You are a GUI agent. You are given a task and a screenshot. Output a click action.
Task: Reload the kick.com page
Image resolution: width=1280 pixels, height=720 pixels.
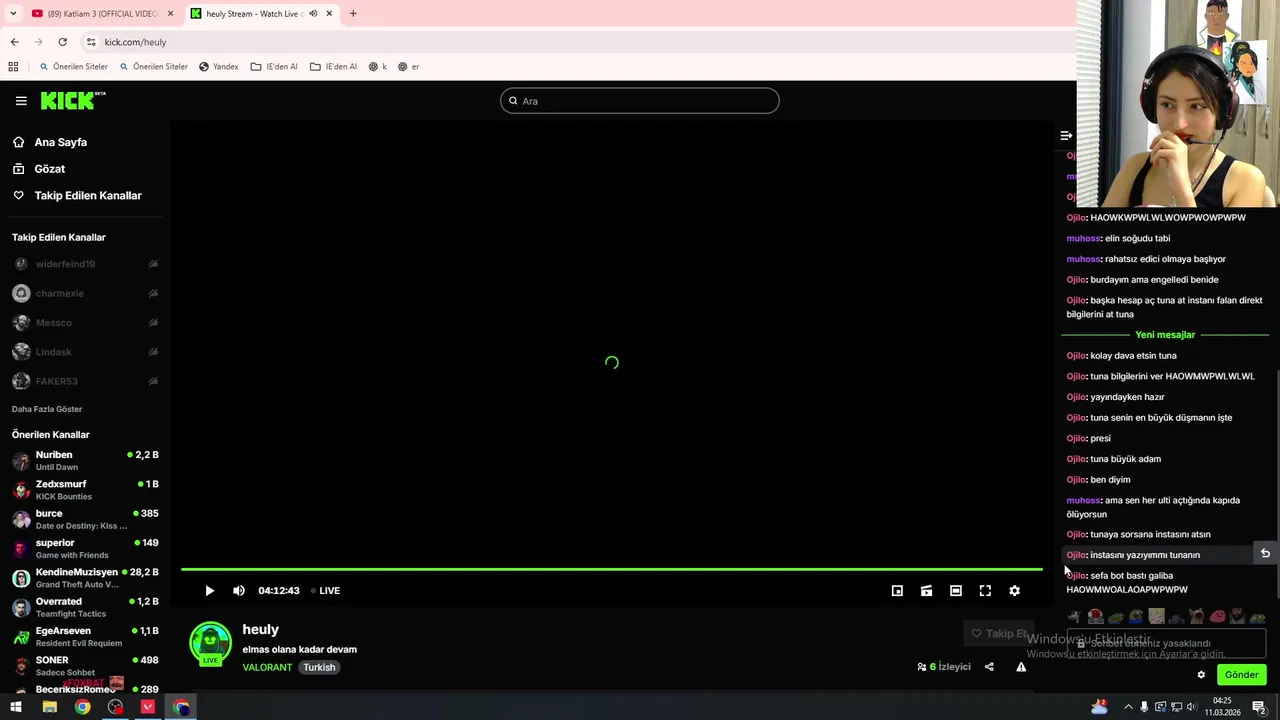(x=62, y=42)
